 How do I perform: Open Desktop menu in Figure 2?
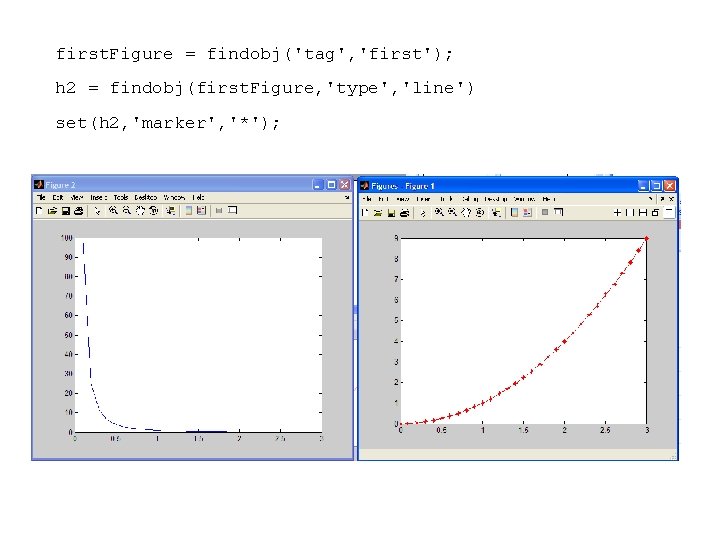click(x=146, y=197)
